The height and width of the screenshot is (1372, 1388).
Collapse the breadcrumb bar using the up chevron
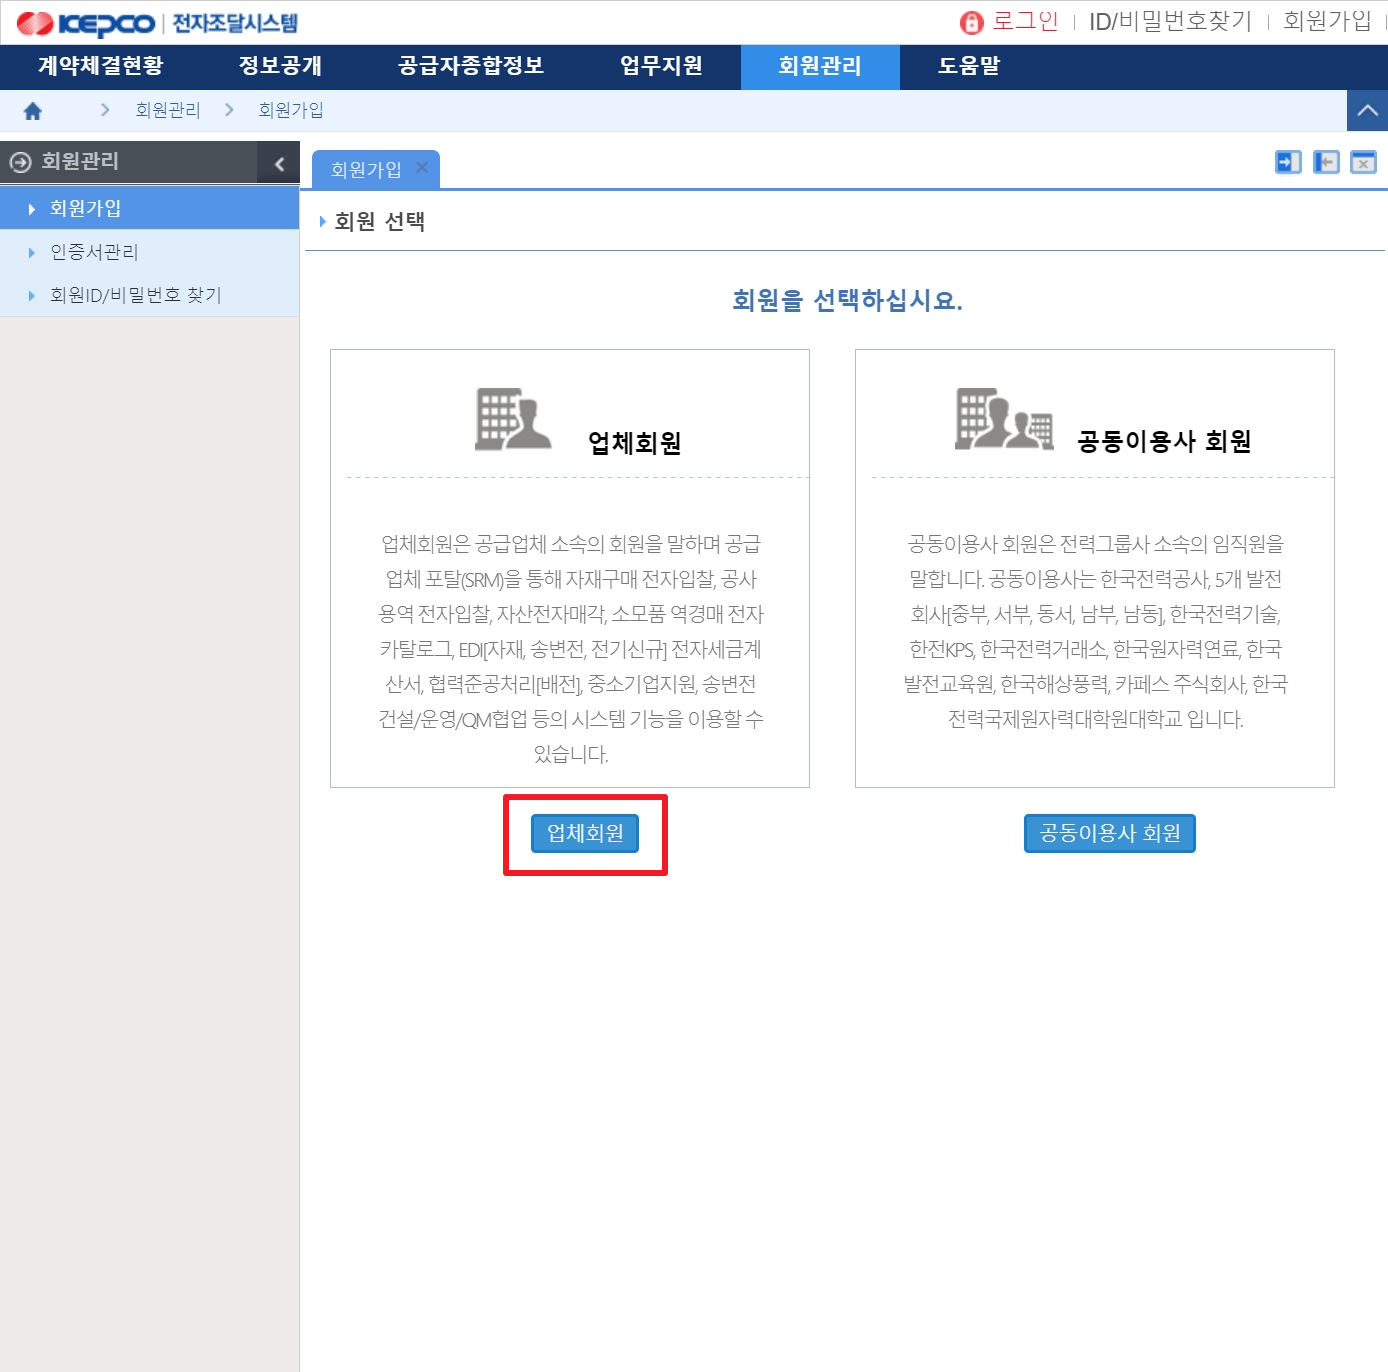[1367, 110]
